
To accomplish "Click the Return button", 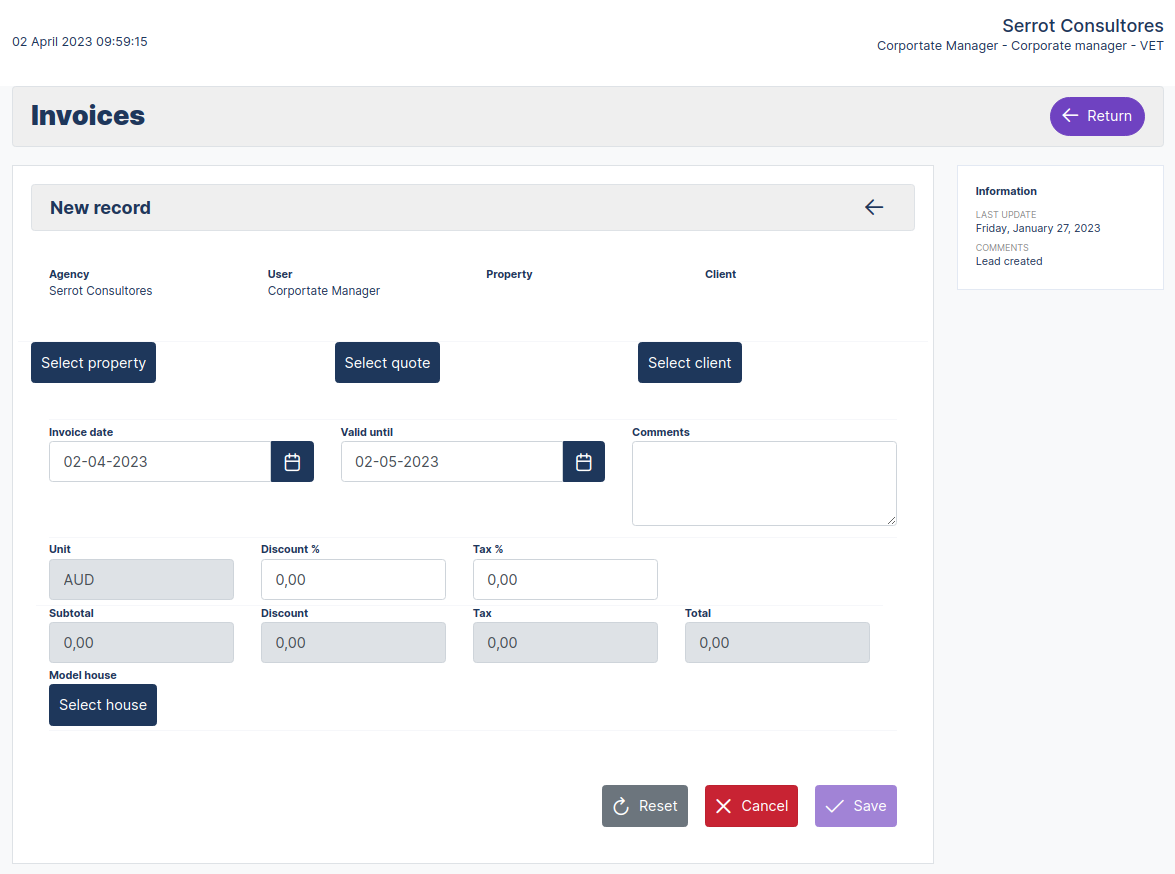I will [x=1097, y=116].
